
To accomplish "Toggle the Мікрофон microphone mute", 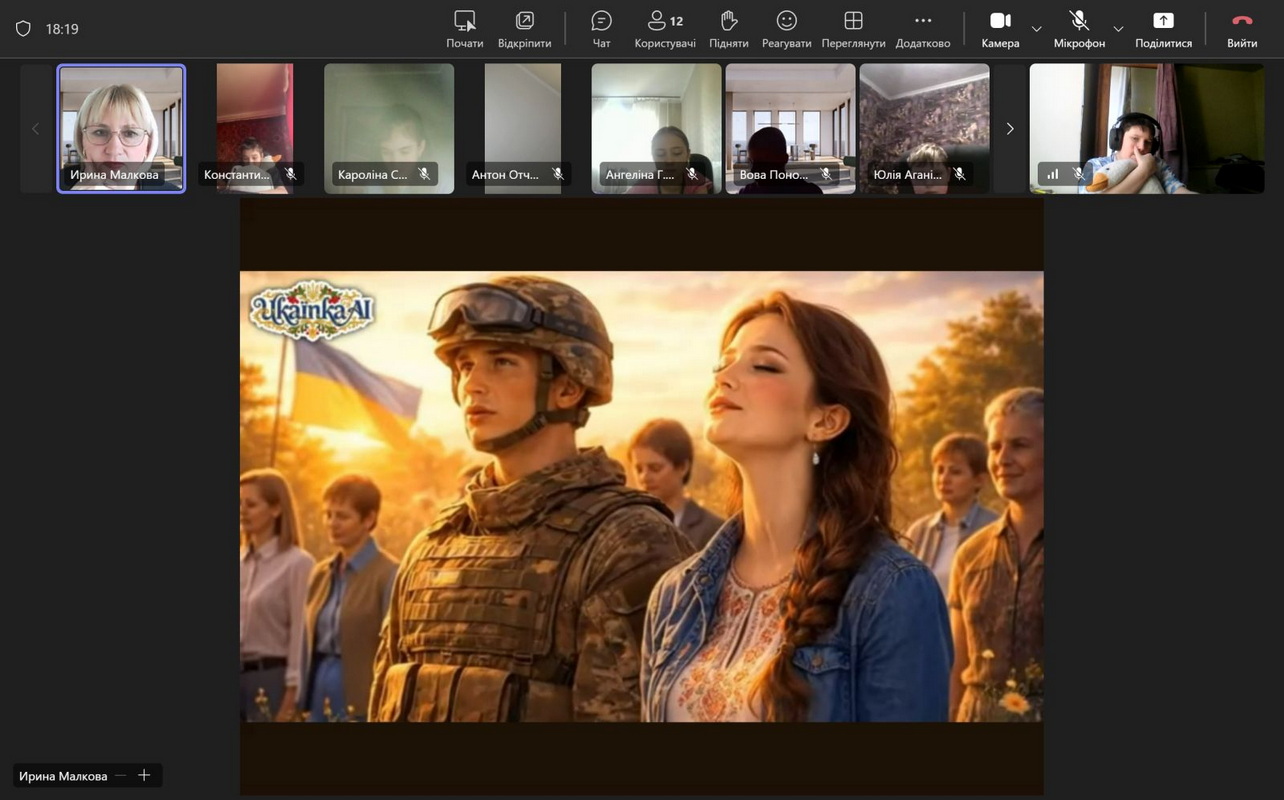I will pos(1079,29).
